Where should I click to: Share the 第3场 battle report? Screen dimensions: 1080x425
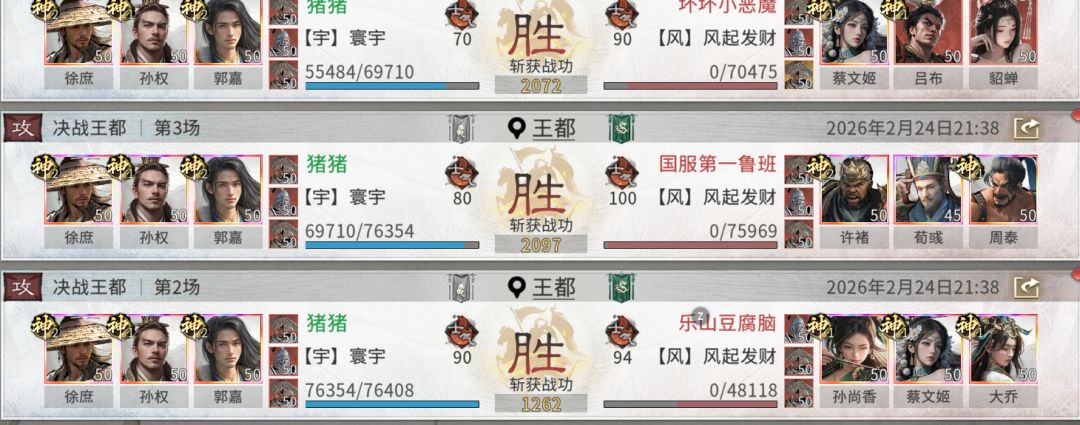point(1026,128)
